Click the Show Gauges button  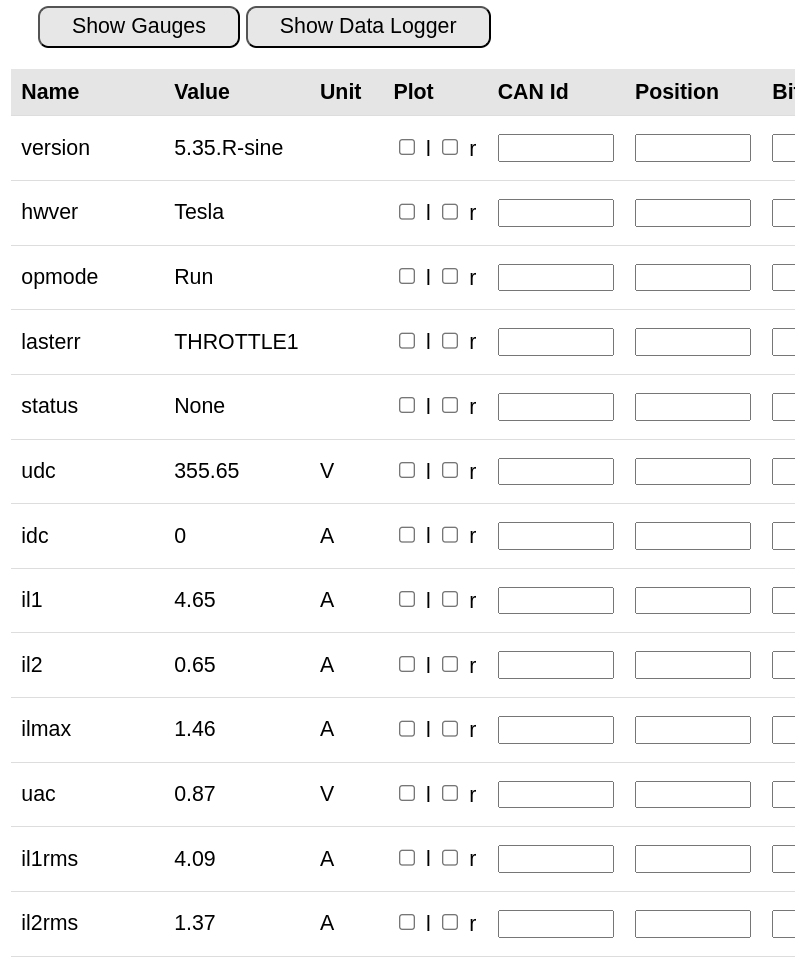(x=139, y=27)
